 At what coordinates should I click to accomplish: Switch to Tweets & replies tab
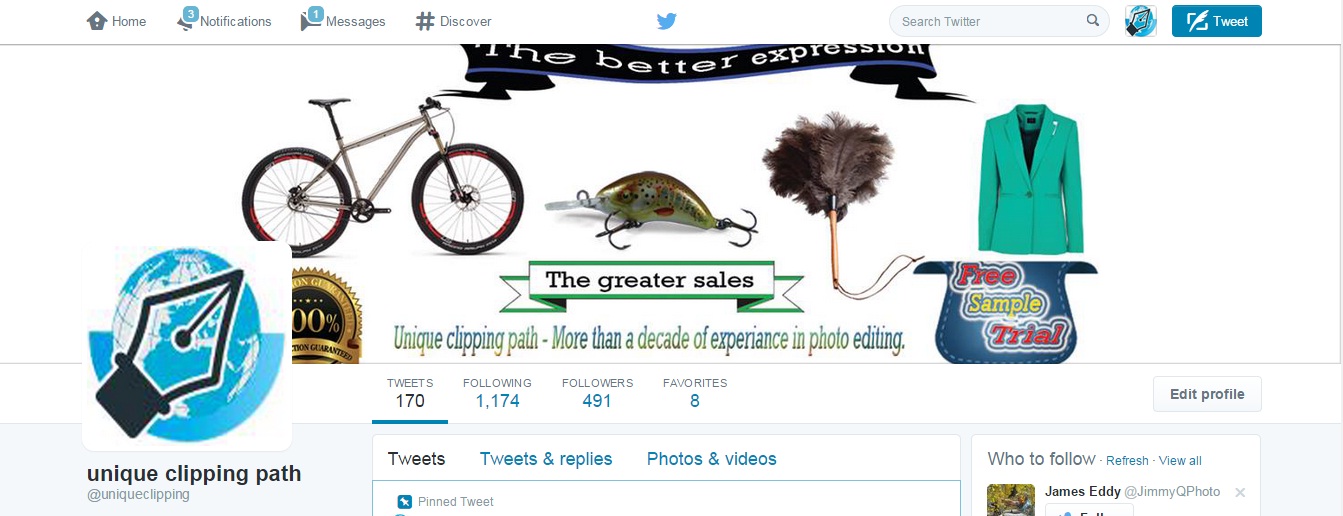(x=546, y=459)
